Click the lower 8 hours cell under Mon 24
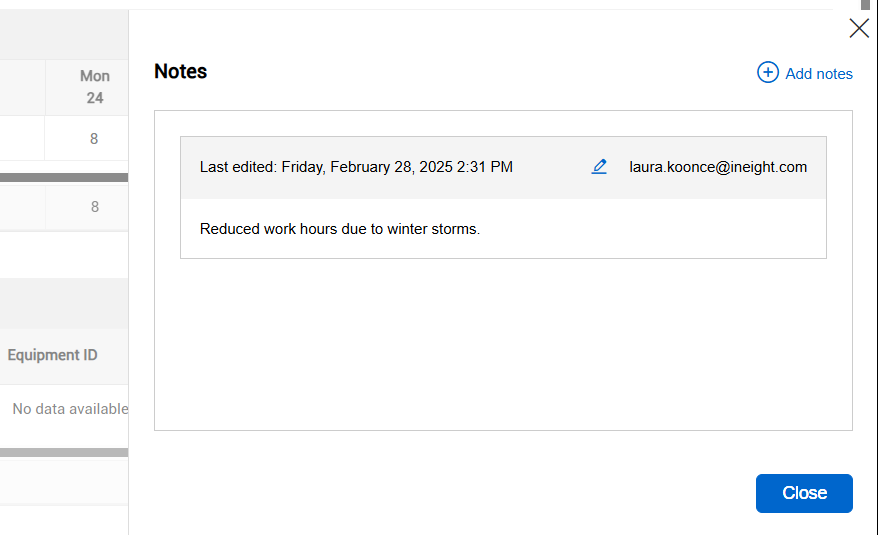 (95, 207)
